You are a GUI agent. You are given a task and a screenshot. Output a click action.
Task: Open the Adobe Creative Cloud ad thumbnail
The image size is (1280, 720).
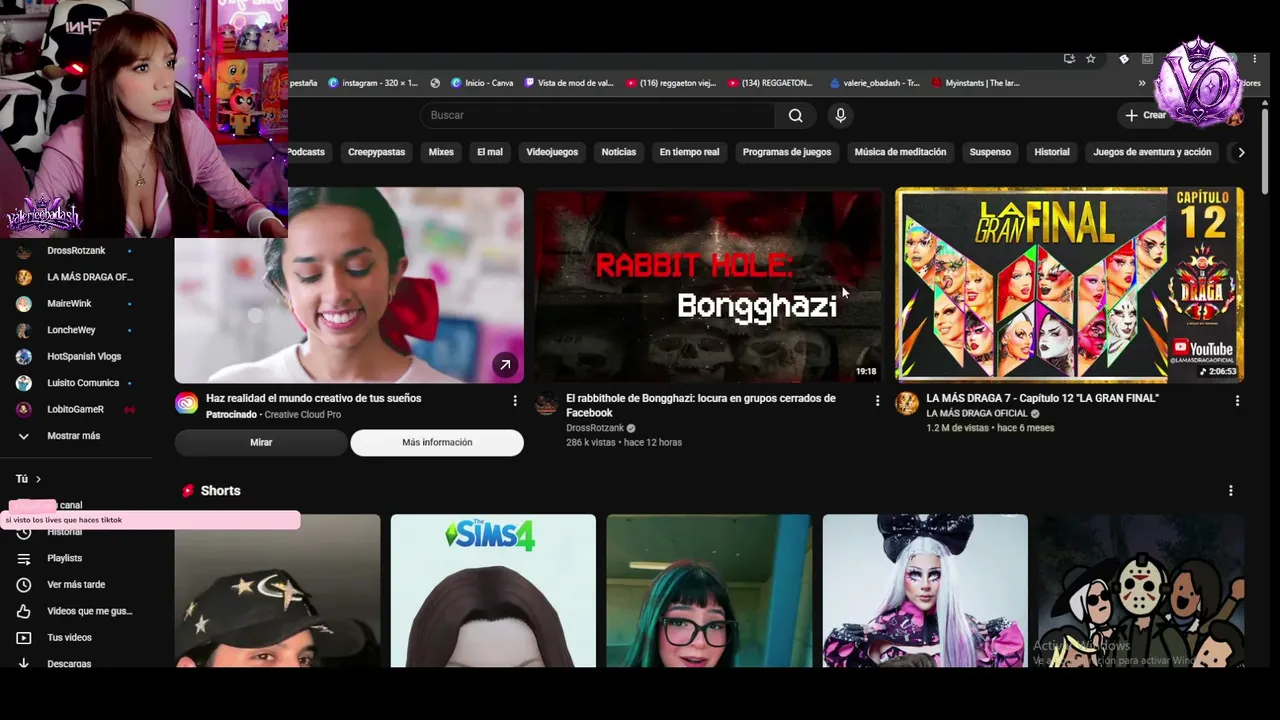pyautogui.click(x=349, y=285)
